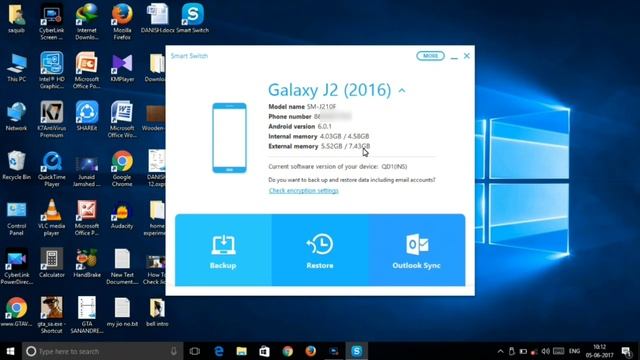This screenshot has width=640, height=360.
Task: Start Outlook Sync
Action: click(x=416, y=250)
